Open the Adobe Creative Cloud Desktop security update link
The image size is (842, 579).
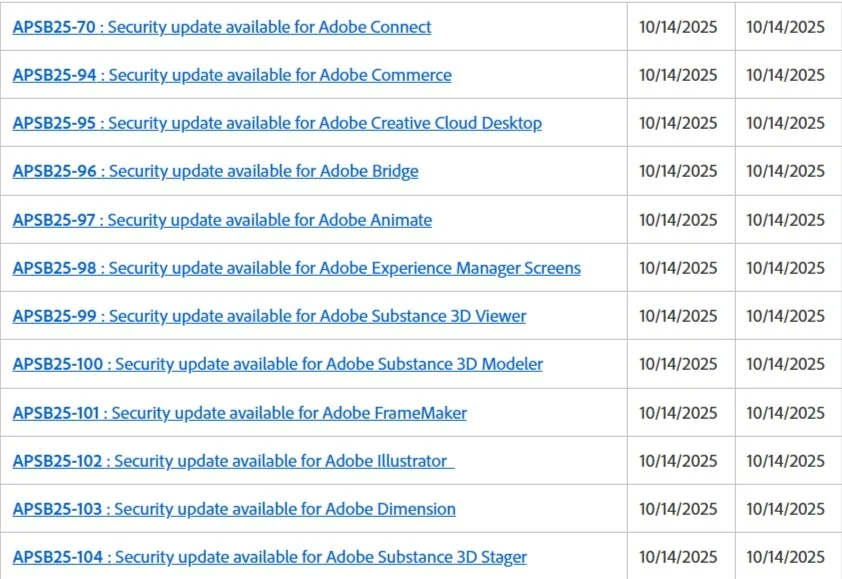tap(277, 122)
